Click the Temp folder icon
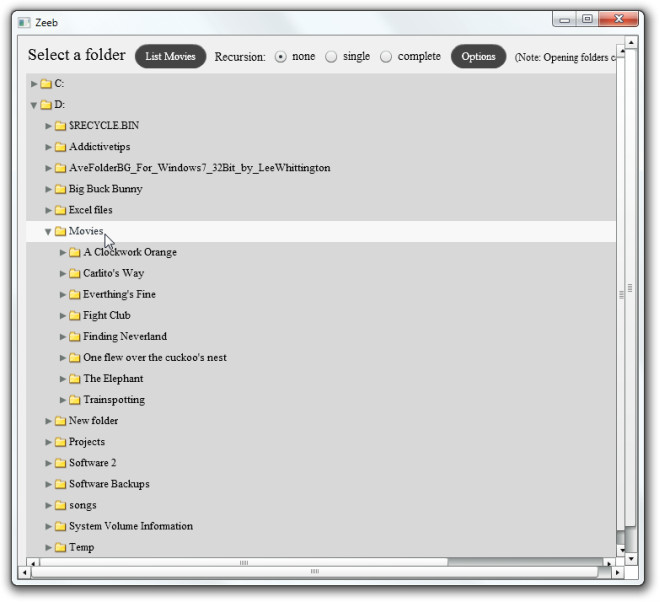 [x=61, y=547]
